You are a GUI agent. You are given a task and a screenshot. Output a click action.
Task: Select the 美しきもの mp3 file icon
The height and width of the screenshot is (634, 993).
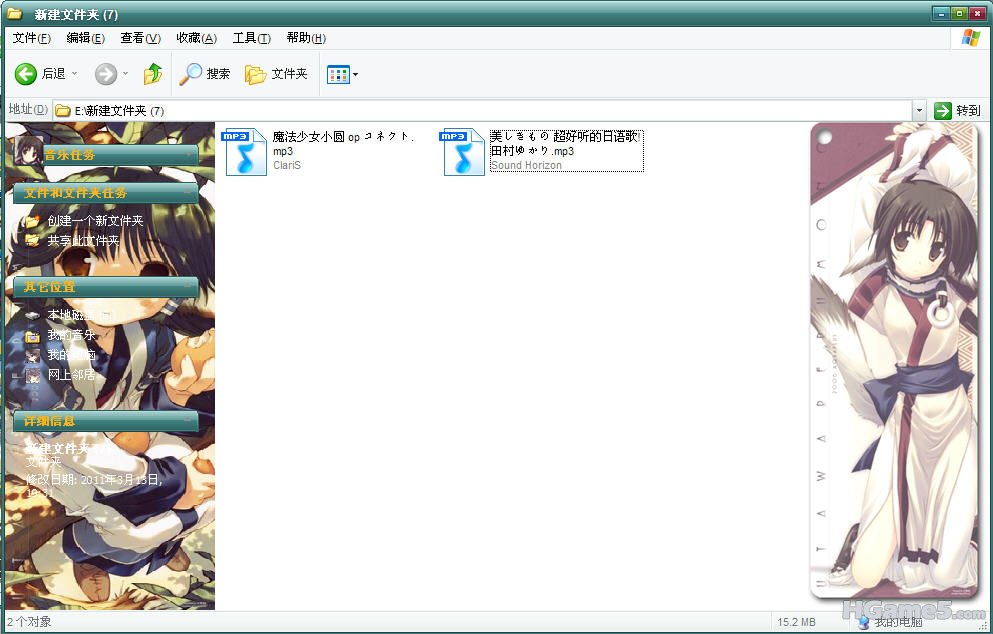click(x=462, y=151)
